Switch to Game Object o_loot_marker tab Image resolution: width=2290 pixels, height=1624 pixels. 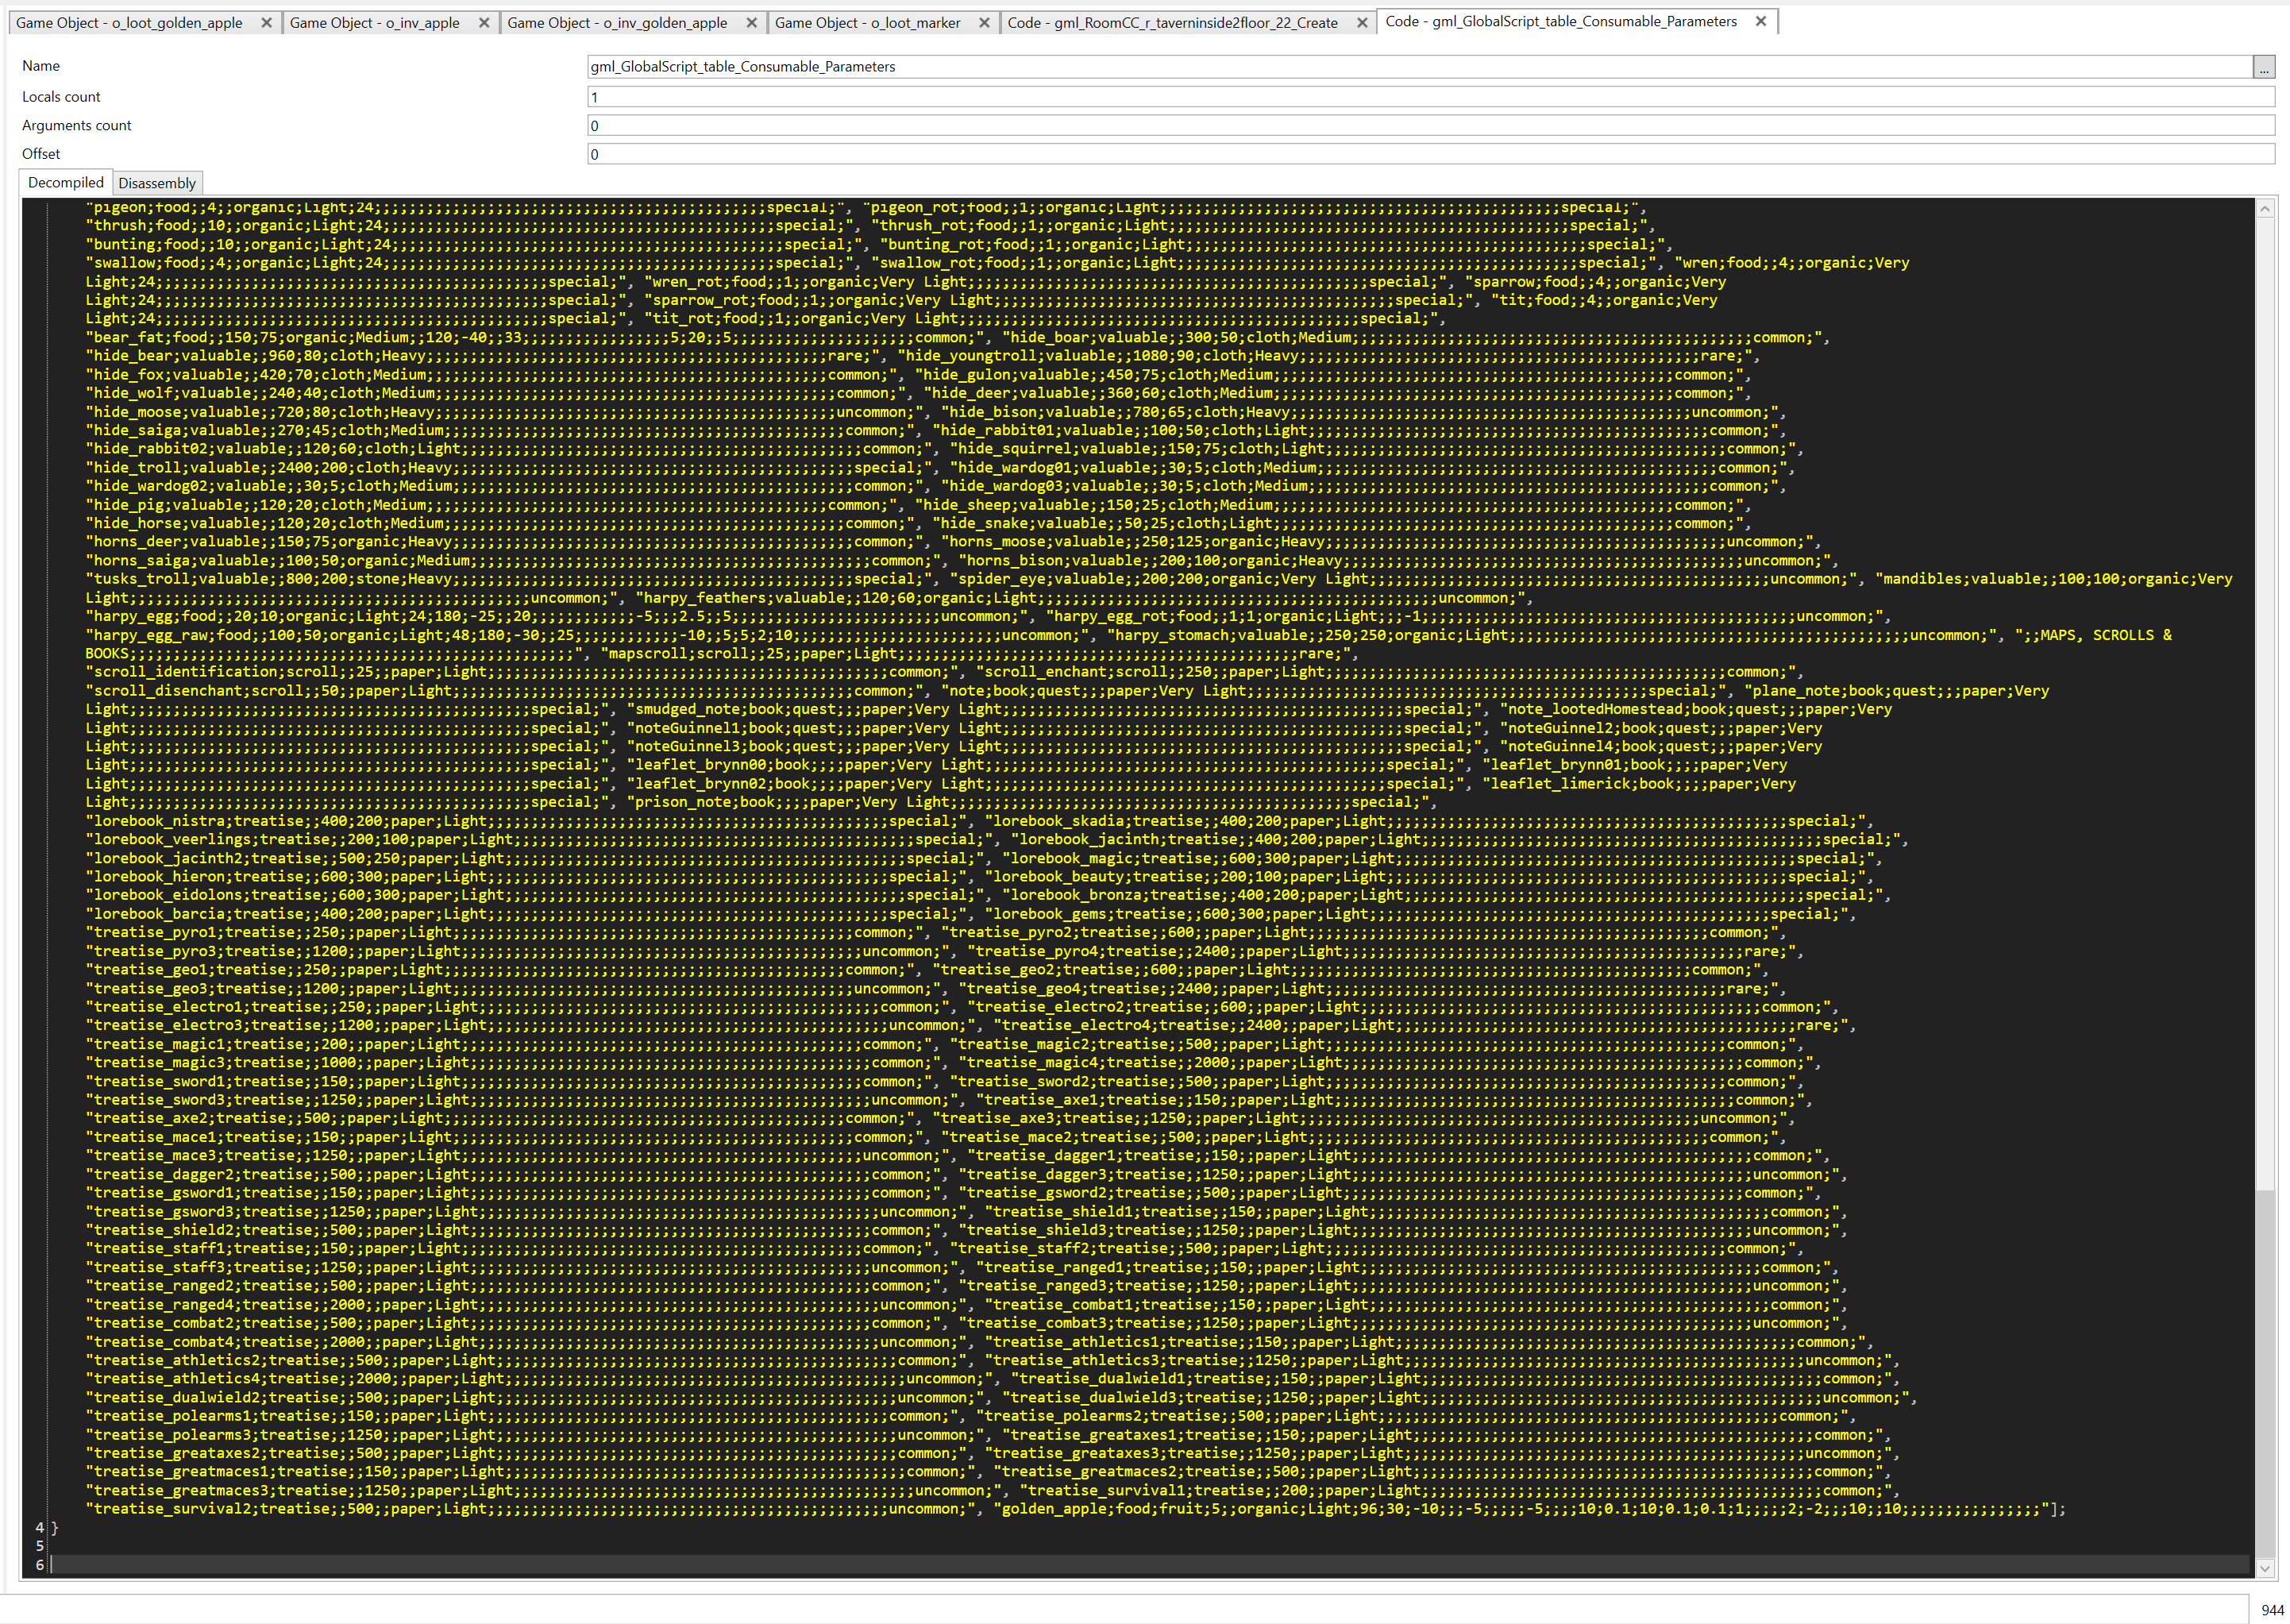click(x=867, y=23)
